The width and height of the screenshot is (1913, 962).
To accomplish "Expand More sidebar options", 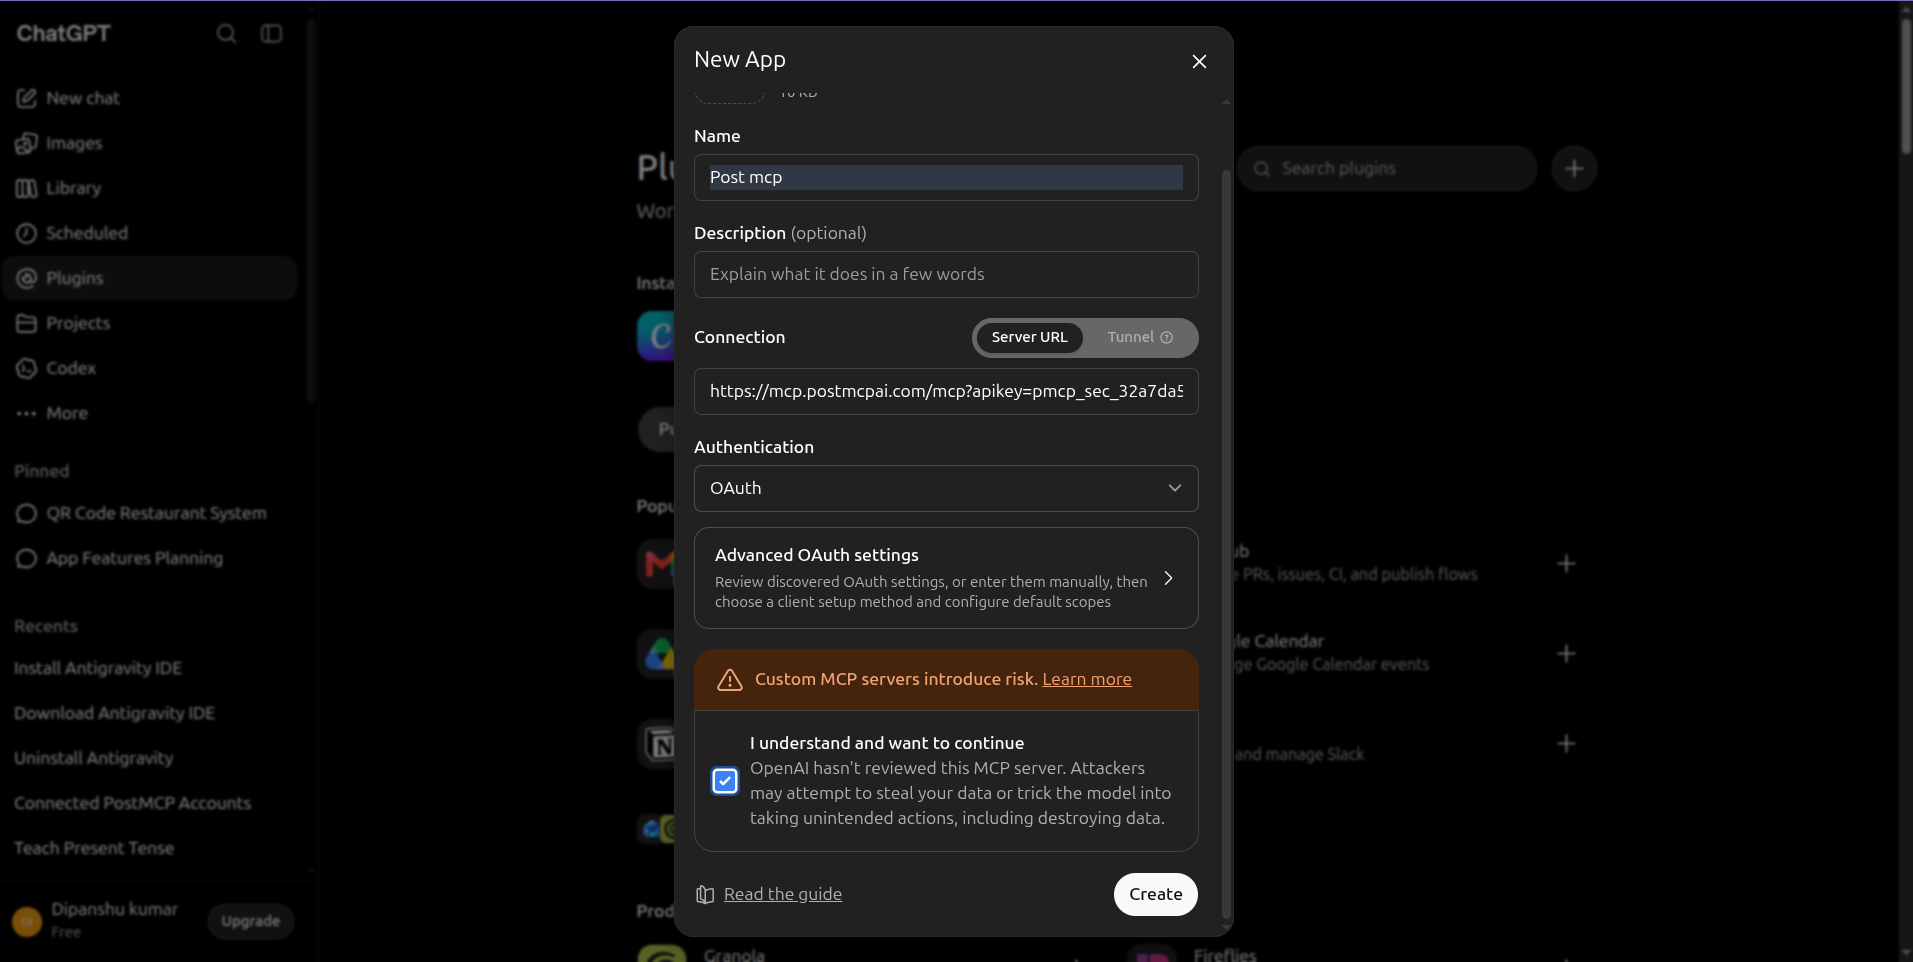I will (x=150, y=413).
